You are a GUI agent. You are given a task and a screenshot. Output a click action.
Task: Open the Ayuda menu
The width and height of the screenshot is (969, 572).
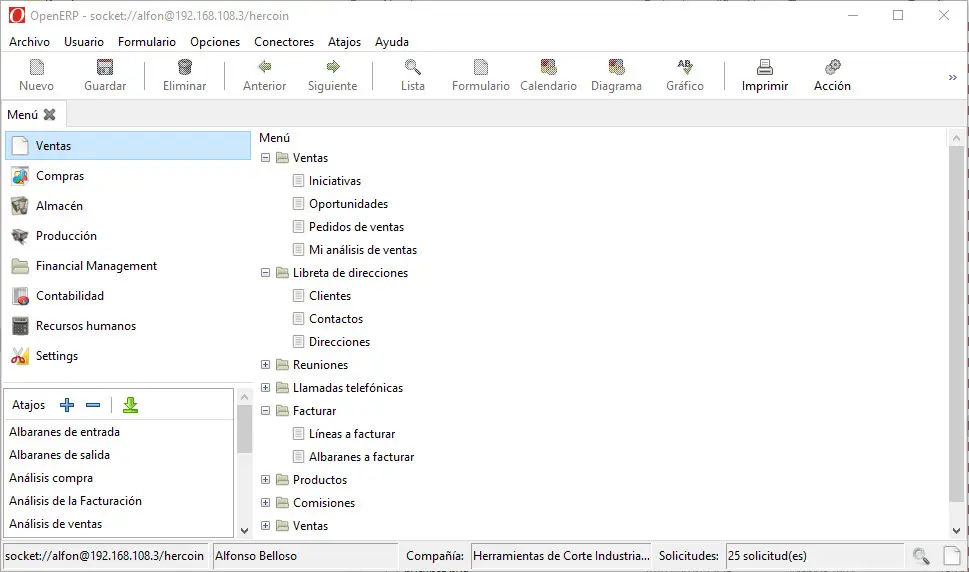click(391, 41)
